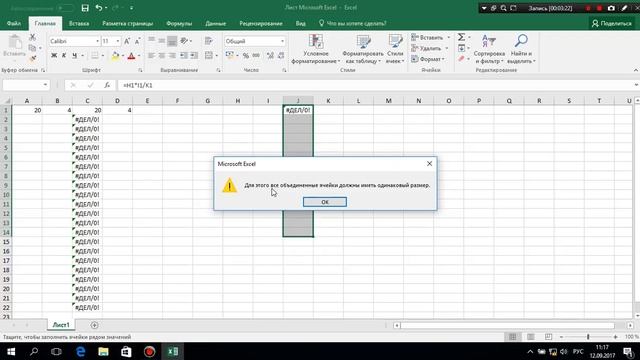Screen dimensions: 640x360
Task: Open Условное форматирование menu
Action: point(316,49)
